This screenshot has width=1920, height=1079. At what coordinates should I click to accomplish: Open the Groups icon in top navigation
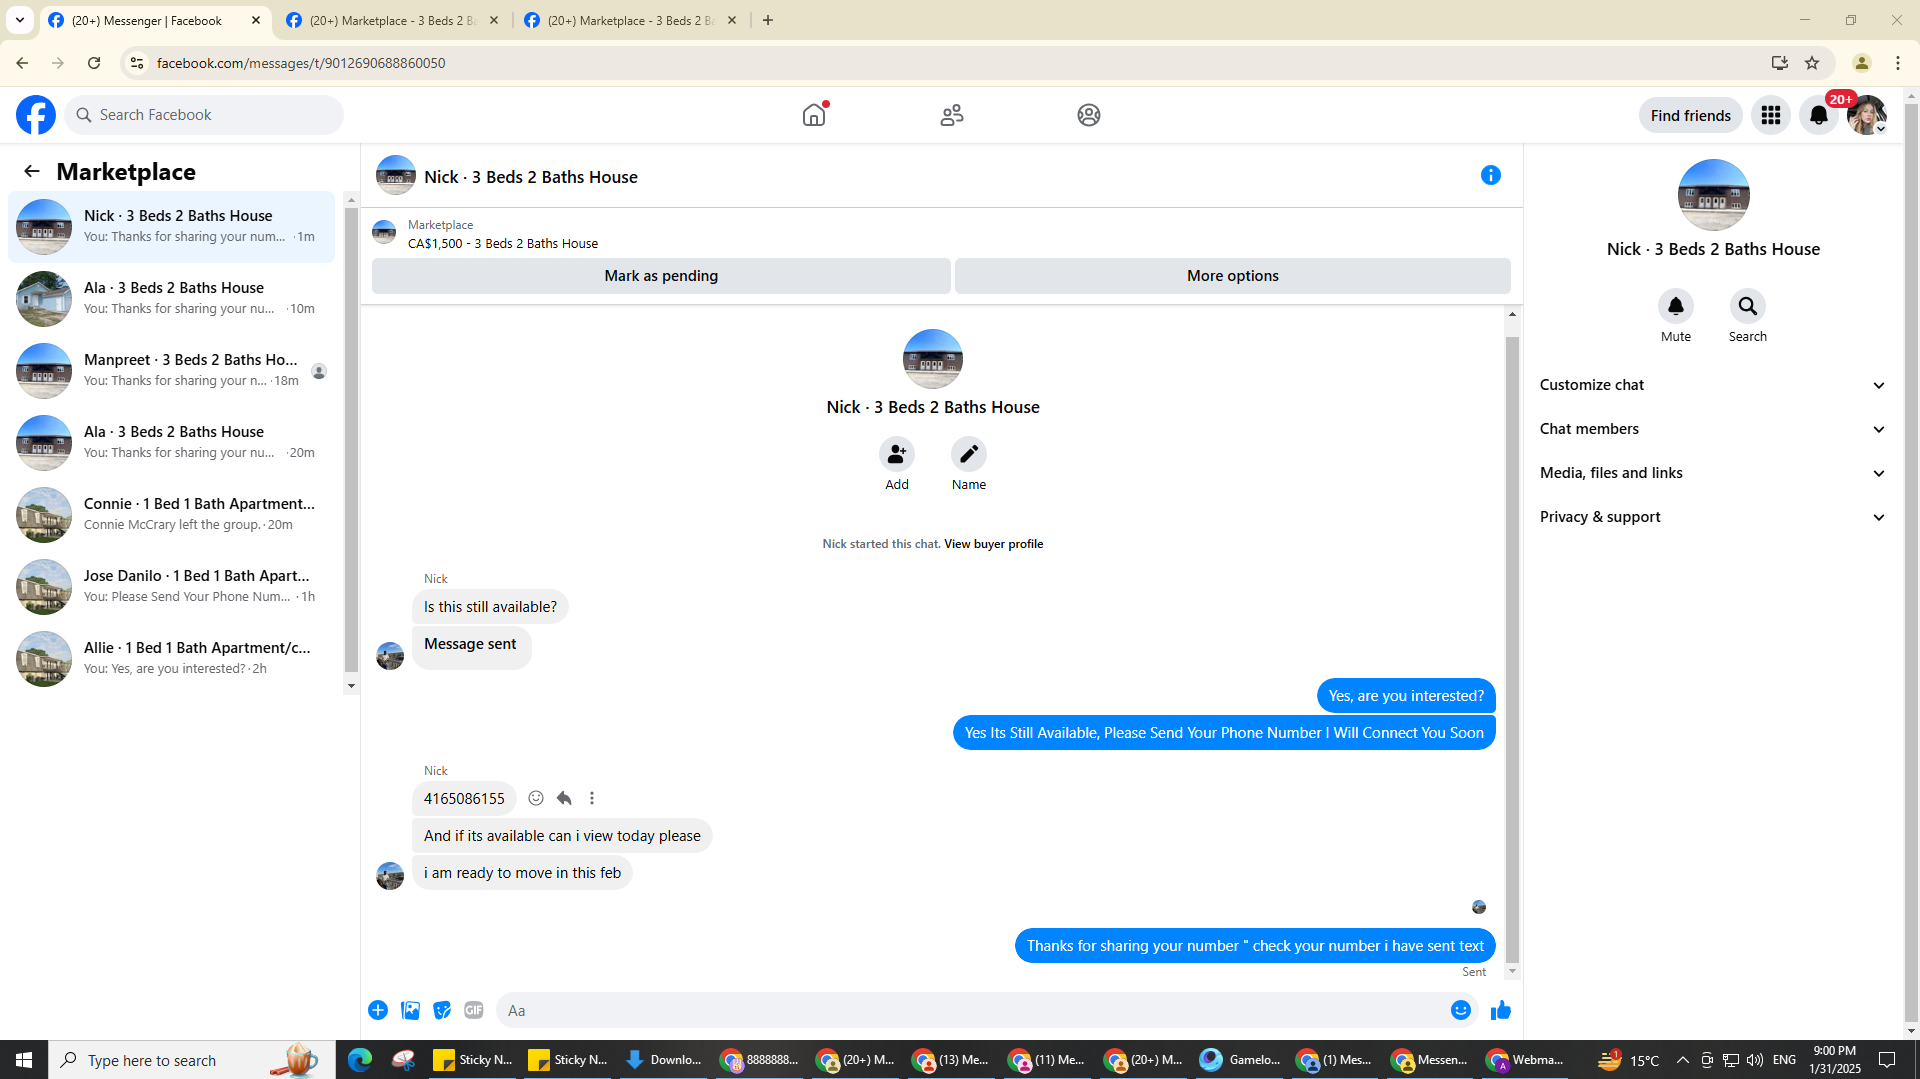pyautogui.click(x=1089, y=115)
